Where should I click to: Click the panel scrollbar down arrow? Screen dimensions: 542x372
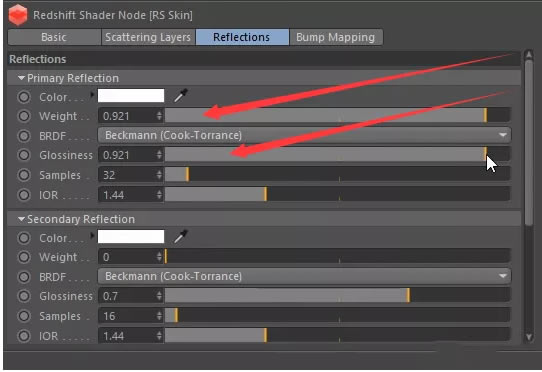point(529,337)
